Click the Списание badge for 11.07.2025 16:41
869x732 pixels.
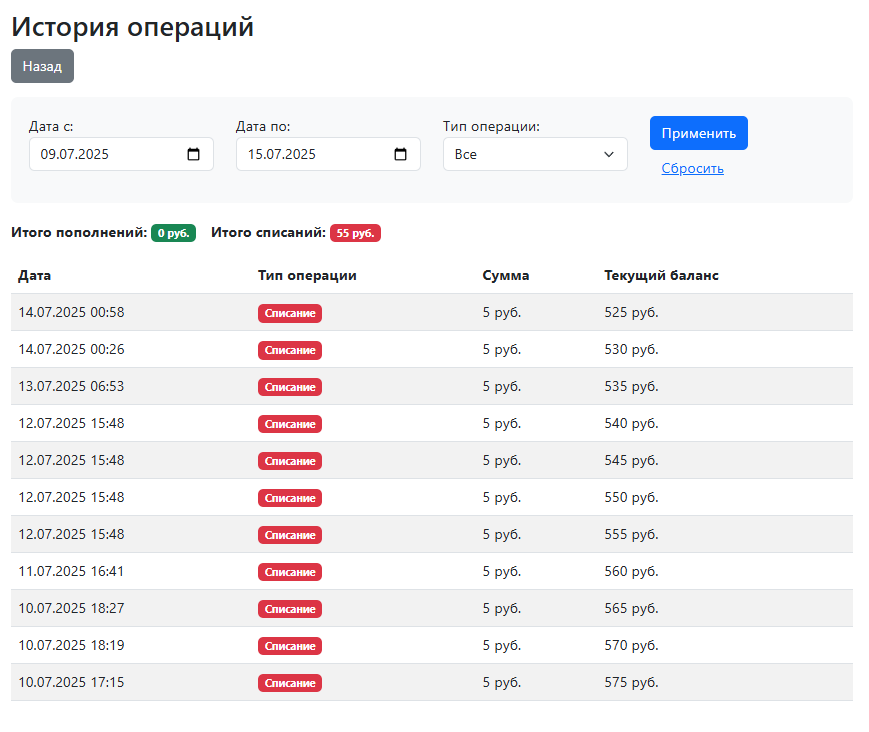(x=290, y=572)
